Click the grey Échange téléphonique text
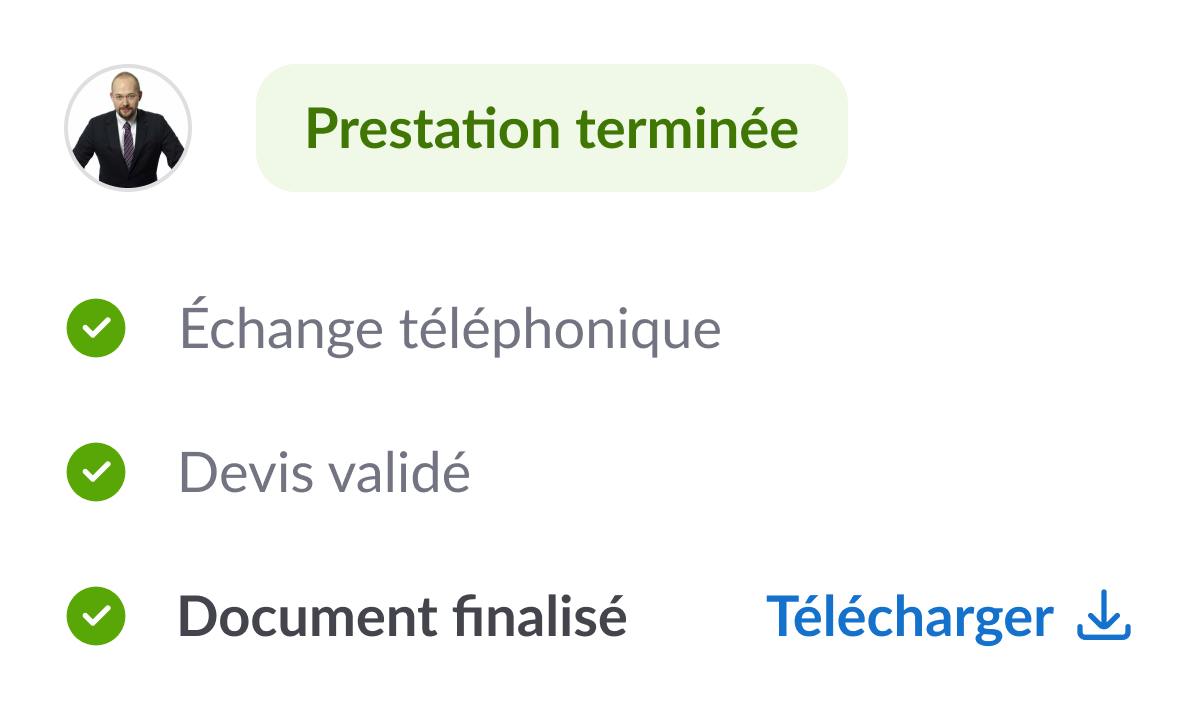 tap(450, 328)
